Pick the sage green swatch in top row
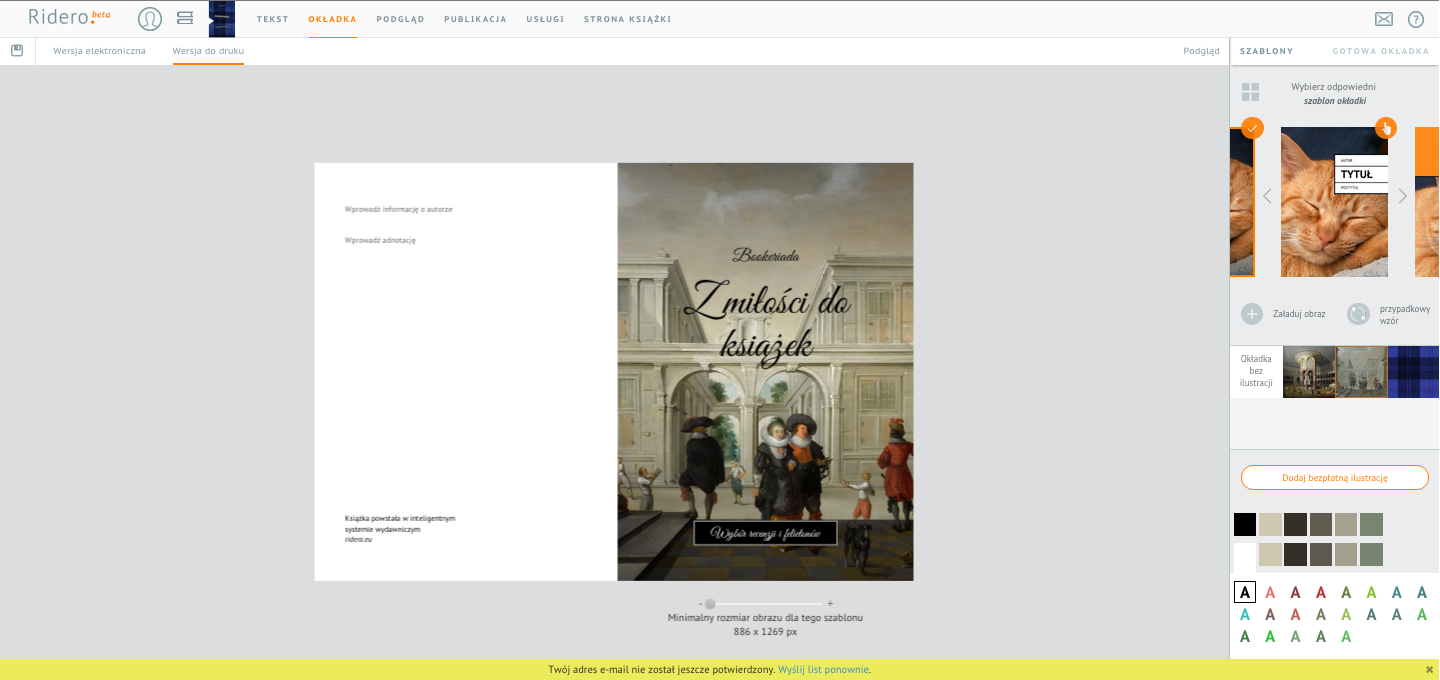The image size is (1440, 680). [1371, 525]
